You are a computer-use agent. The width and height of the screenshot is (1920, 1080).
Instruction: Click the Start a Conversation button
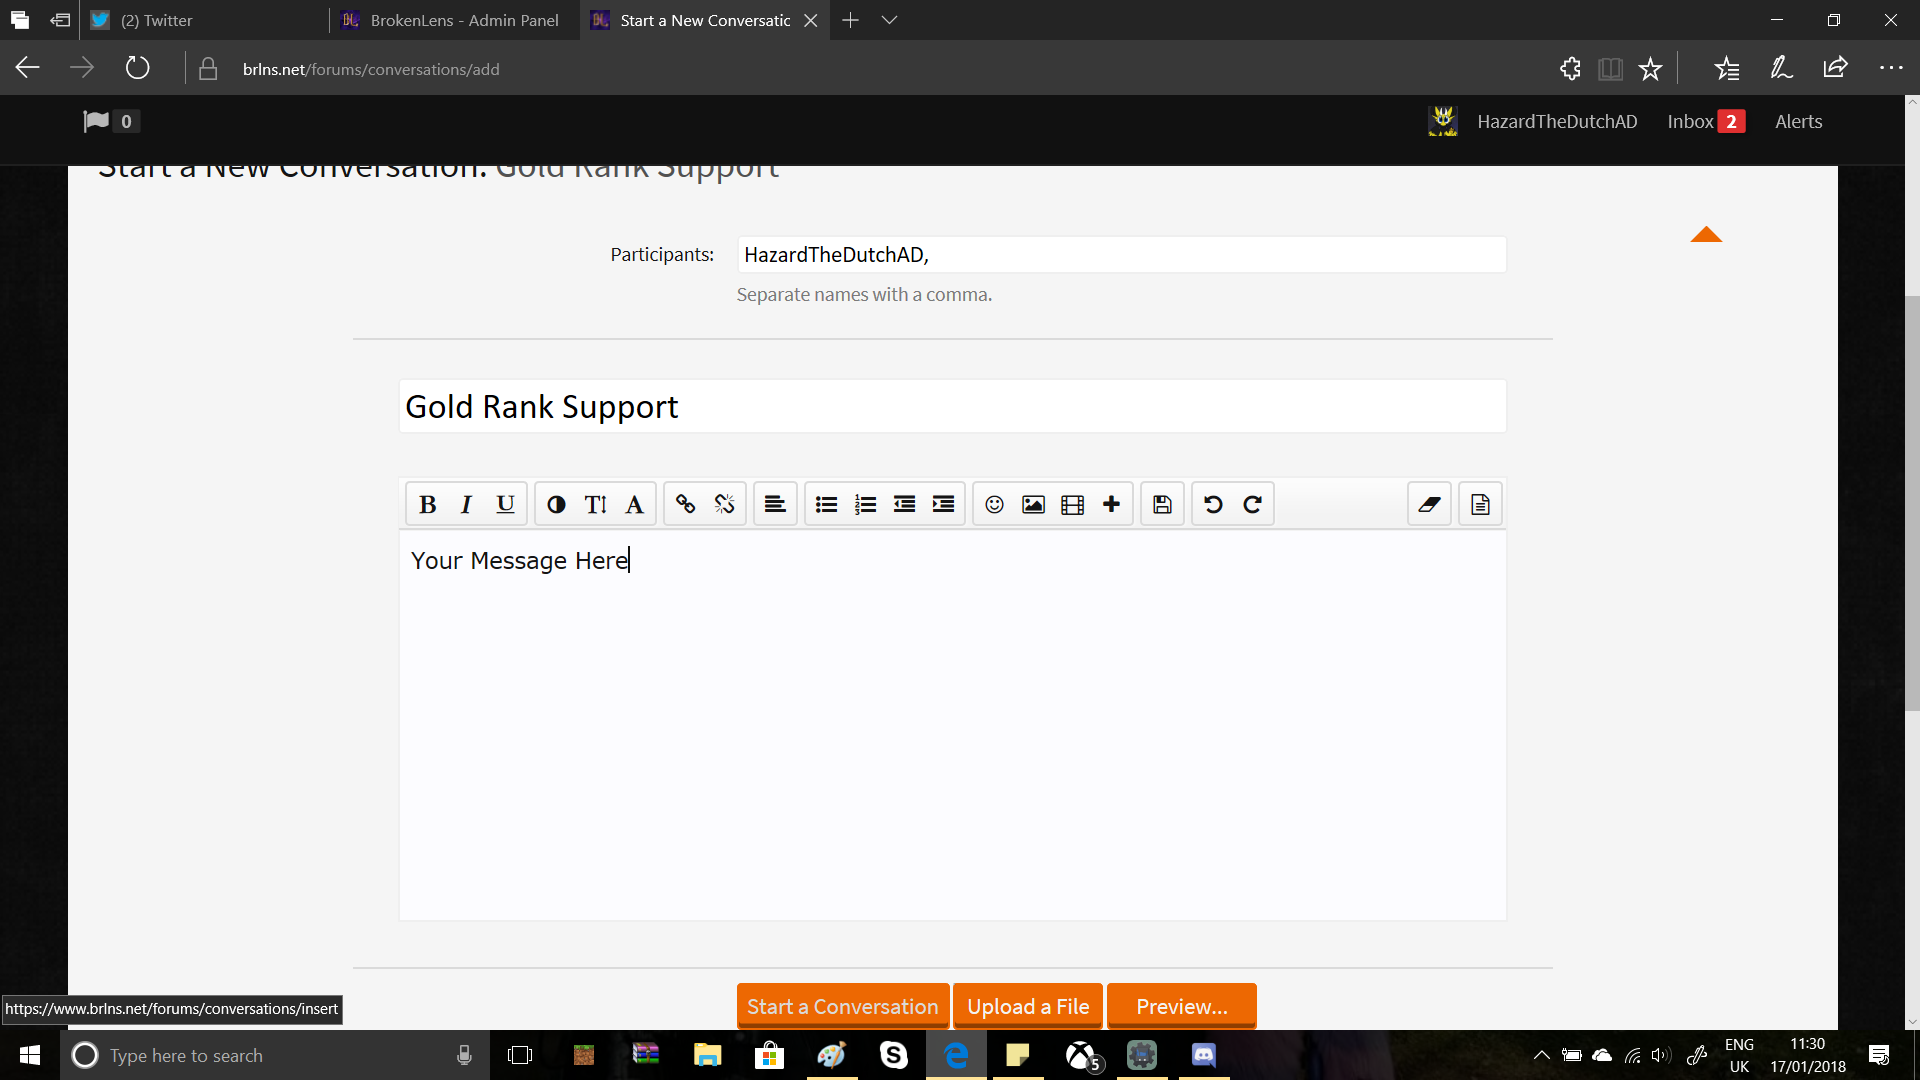(x=843, y=1006)
